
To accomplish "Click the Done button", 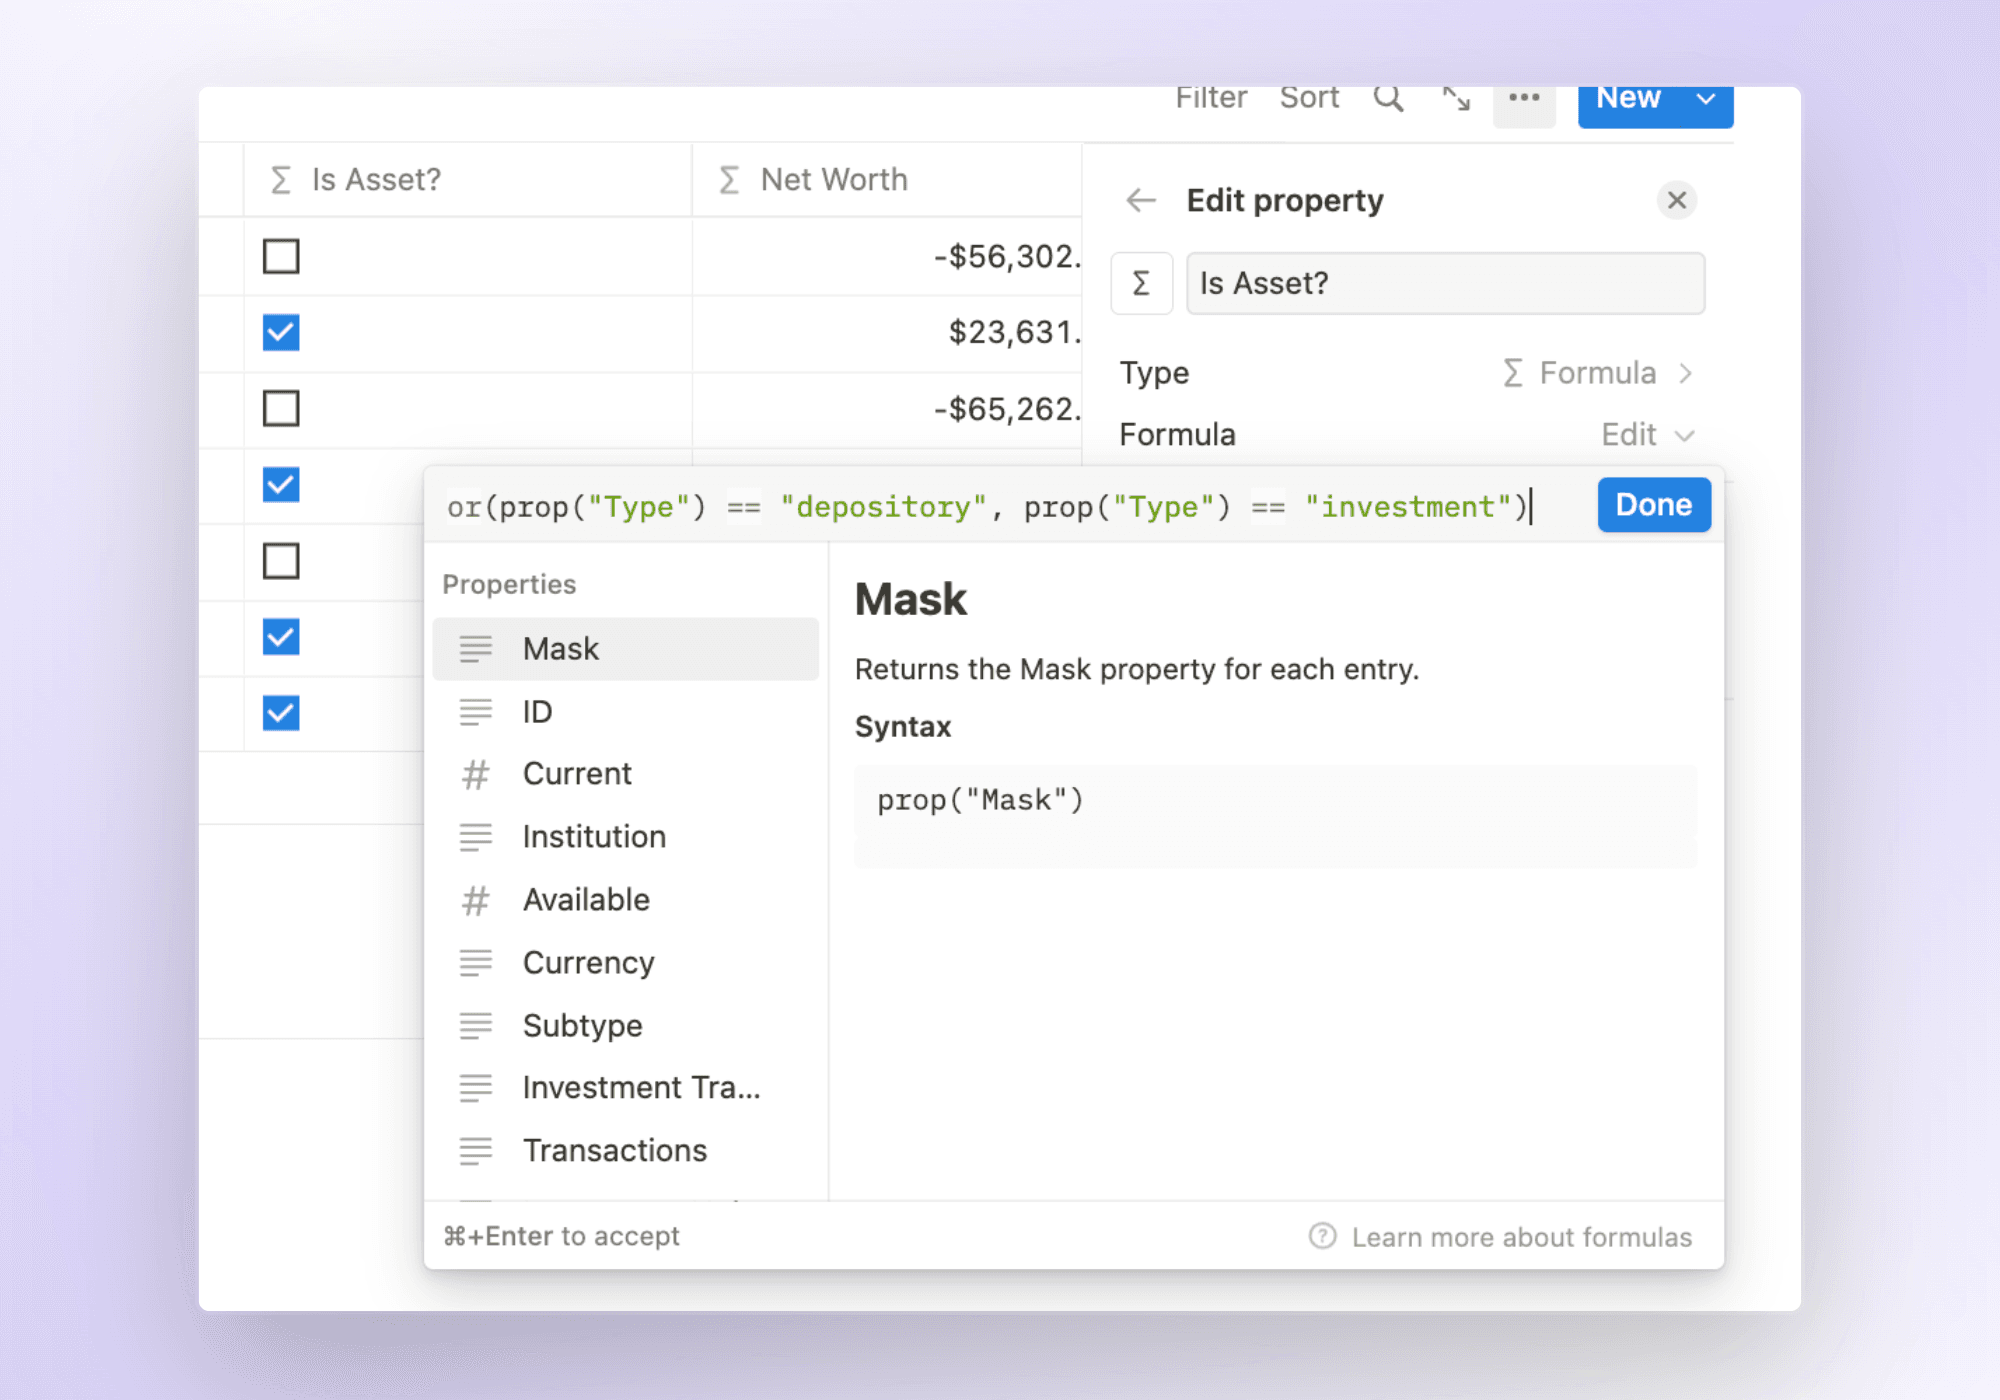I will pyautogui.click(x=1652, y=505).
